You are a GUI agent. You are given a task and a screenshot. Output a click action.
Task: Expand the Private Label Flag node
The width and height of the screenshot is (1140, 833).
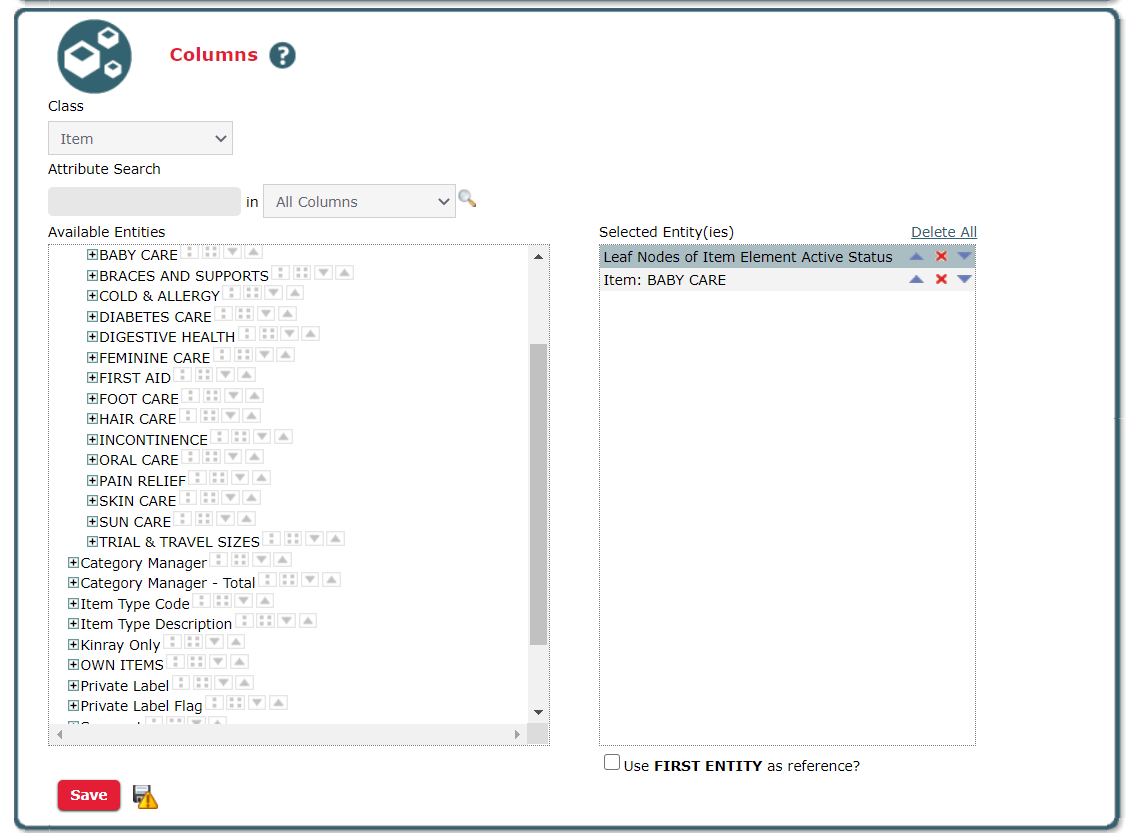[73, 706]
